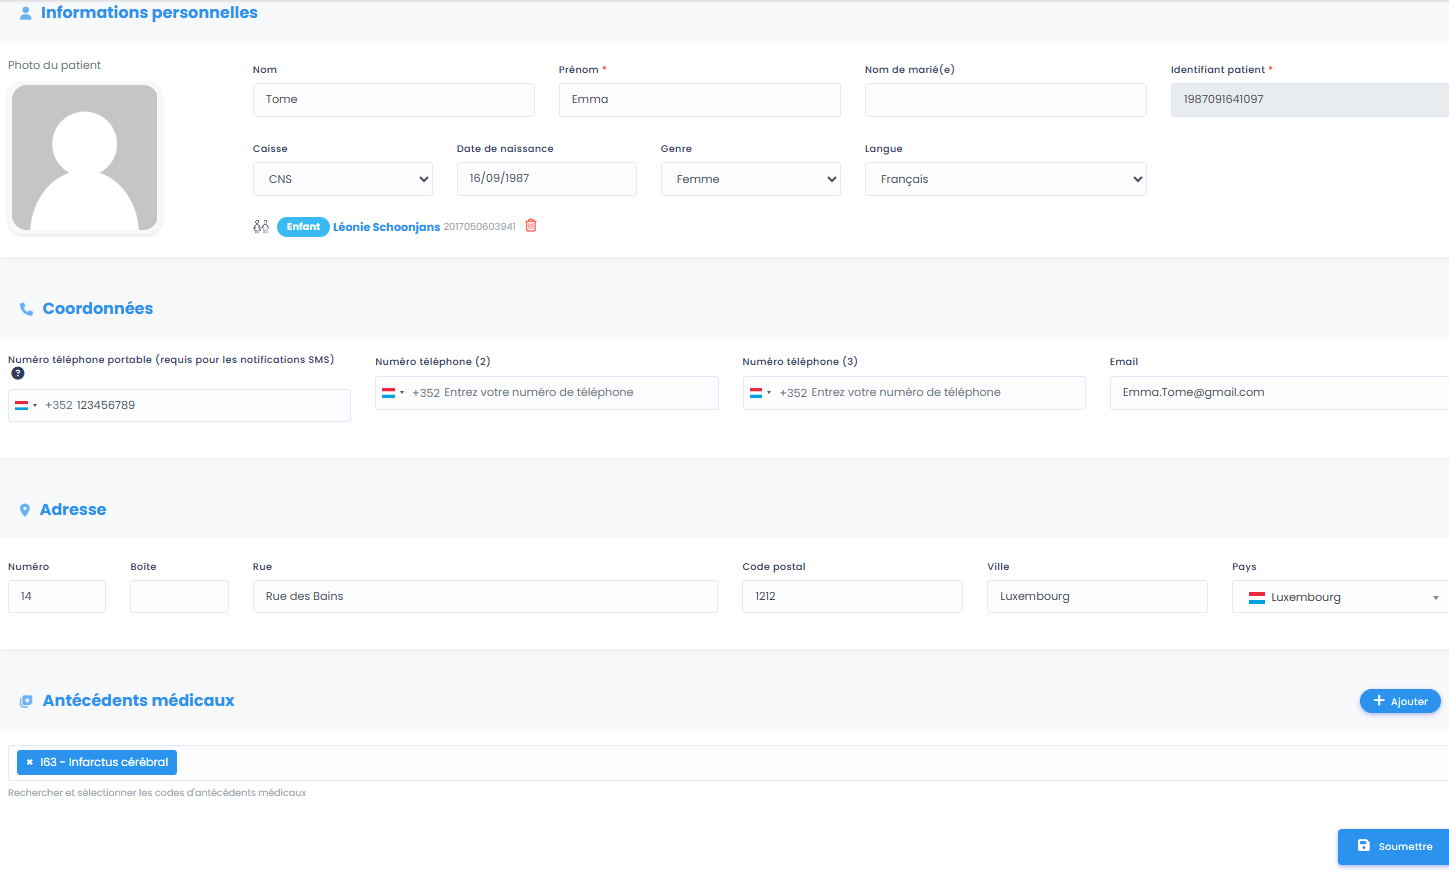This screenshot has width=1449, height=874.
Task: Click the Ajouter button for antécédents
Action: click(1400, 701)
